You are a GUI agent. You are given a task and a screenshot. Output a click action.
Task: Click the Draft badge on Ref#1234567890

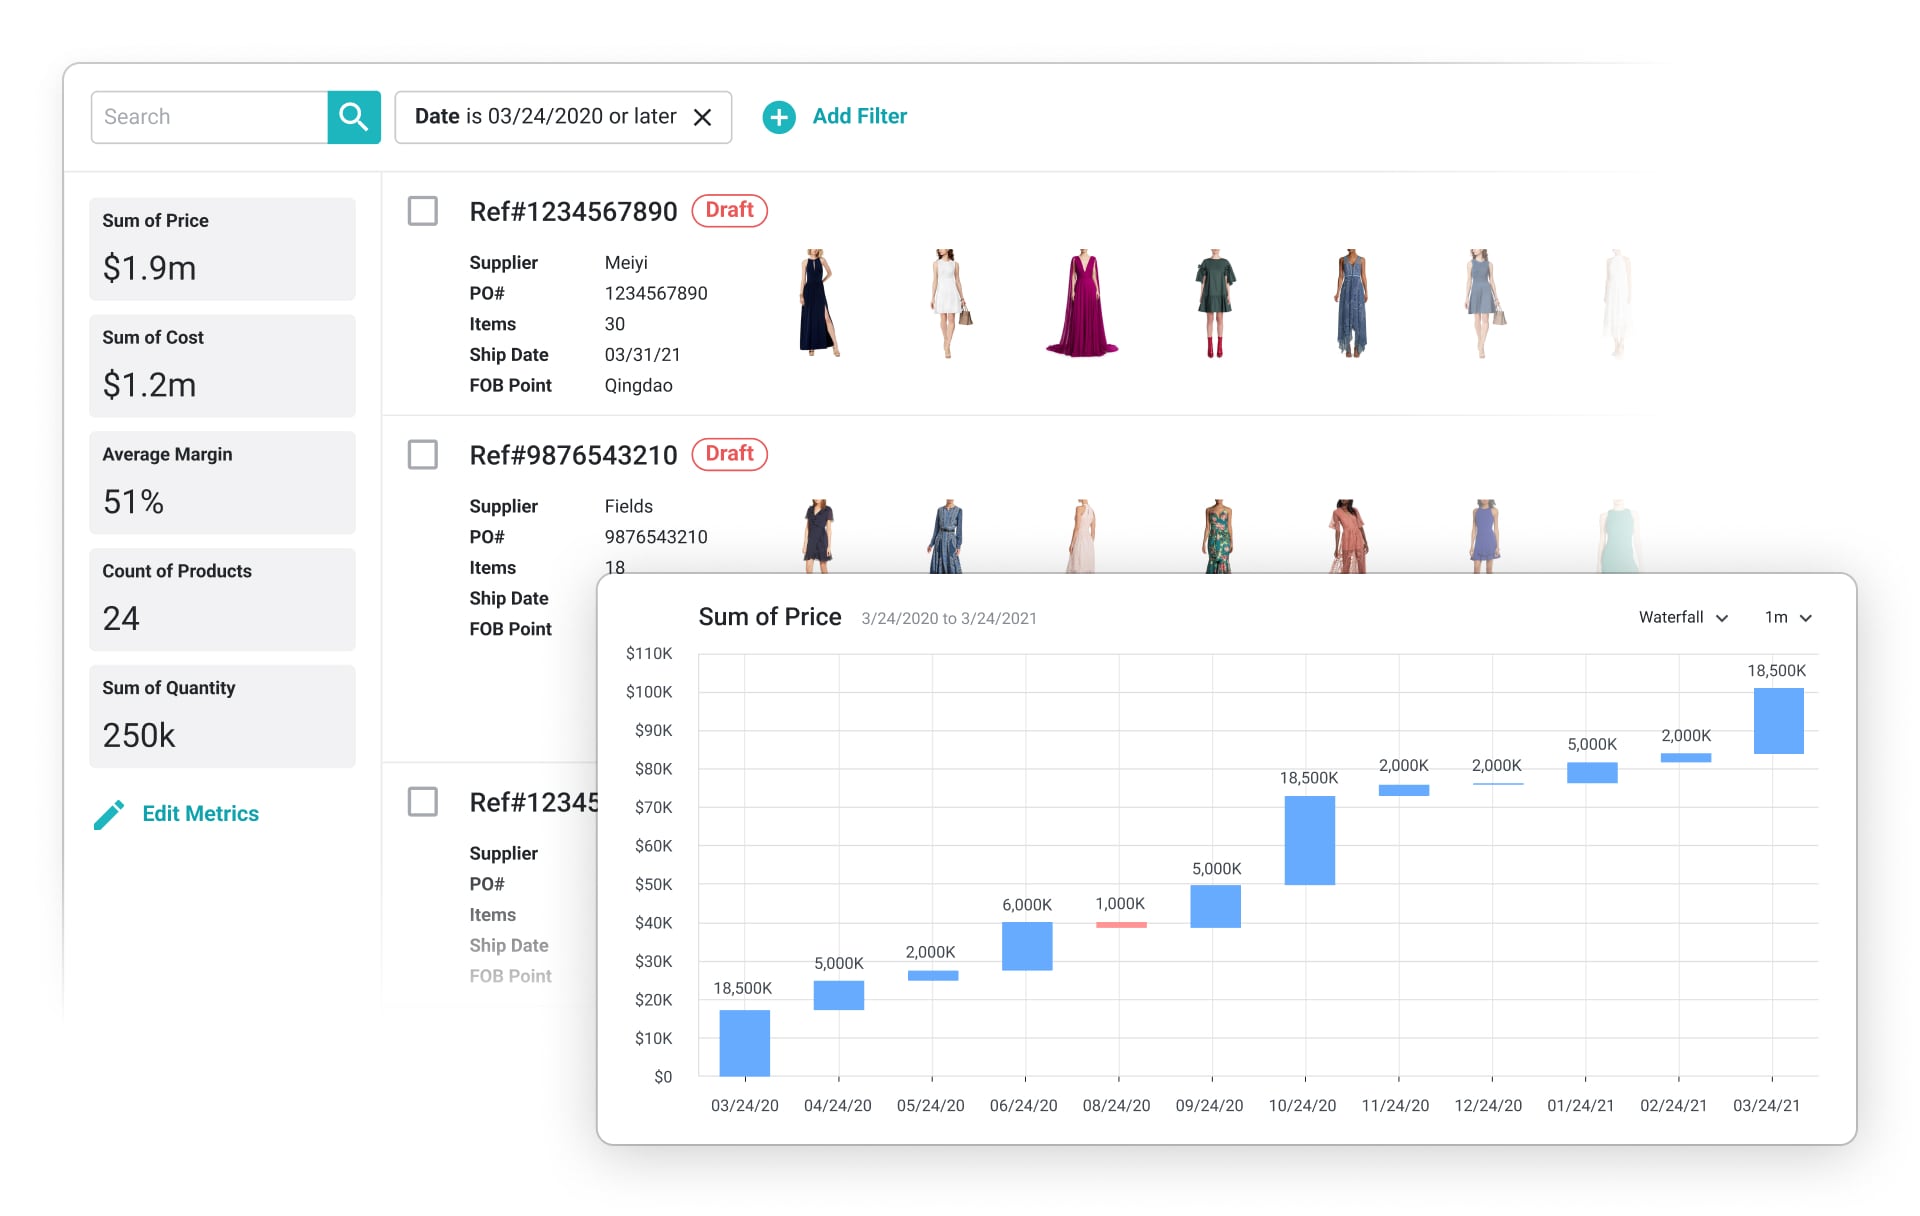pyautogui.click(x=729, y=210)
